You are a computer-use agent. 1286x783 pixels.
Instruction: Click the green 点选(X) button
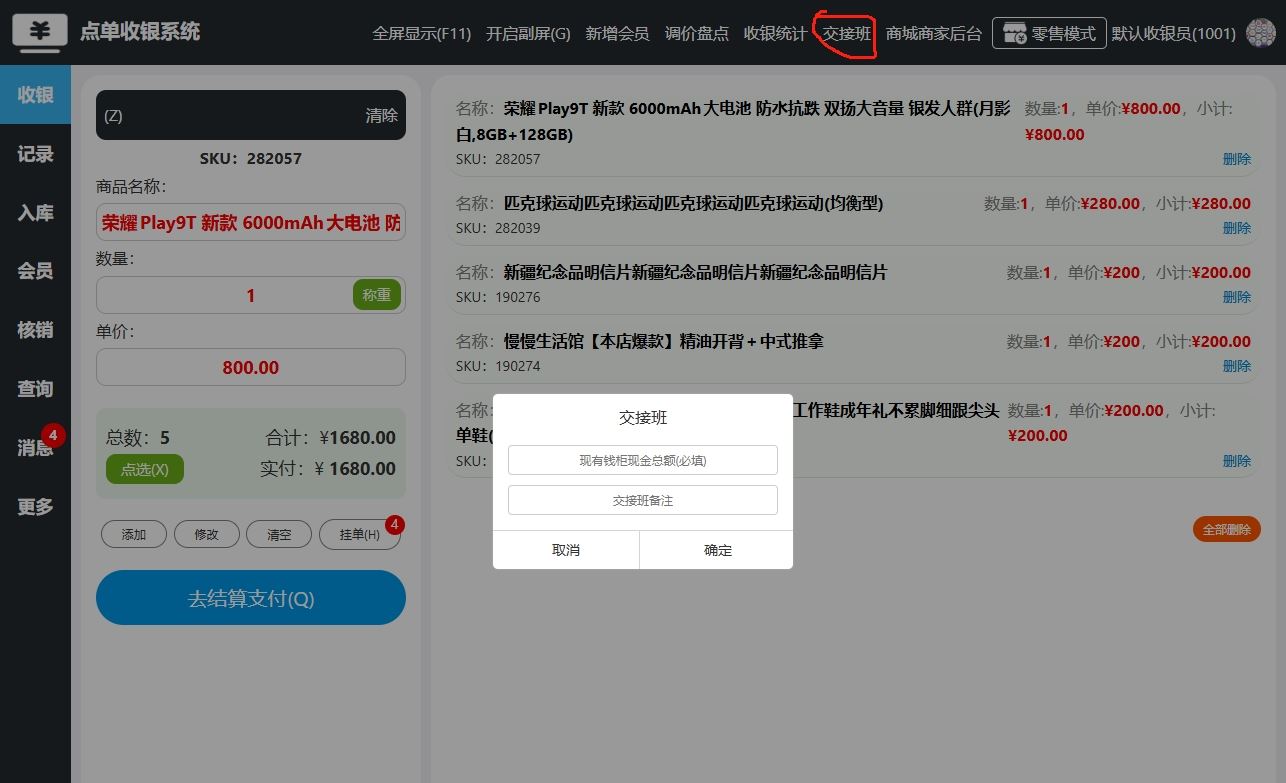tap(145, 469)
